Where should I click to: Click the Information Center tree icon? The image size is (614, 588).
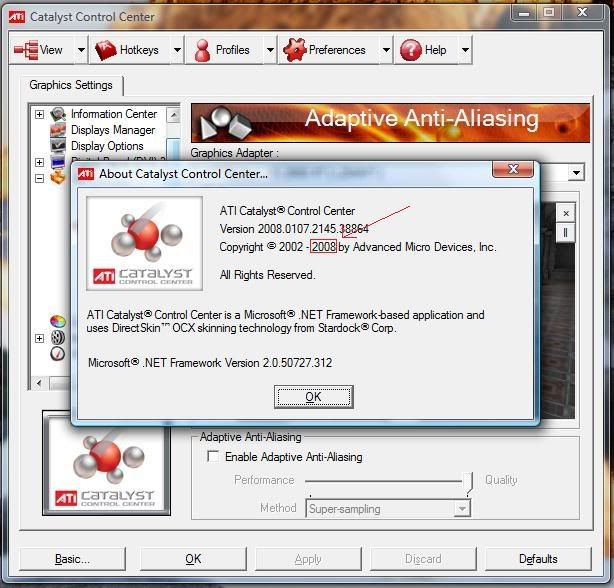pos(58,114)
